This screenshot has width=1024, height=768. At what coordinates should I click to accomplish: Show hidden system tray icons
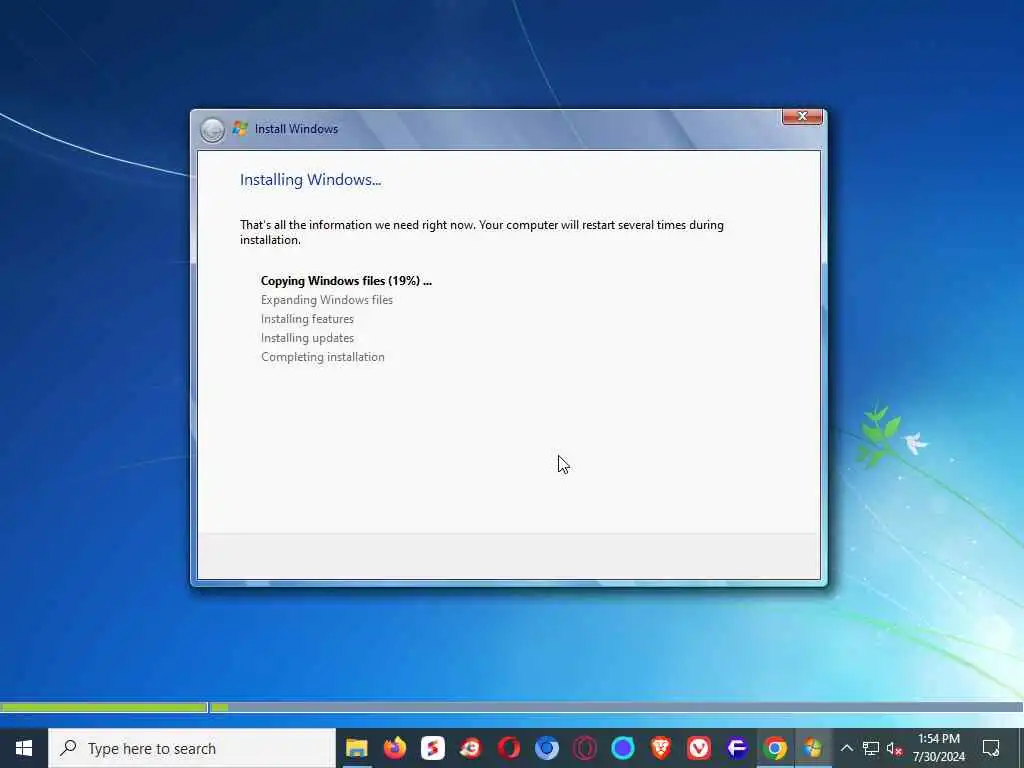846,748
